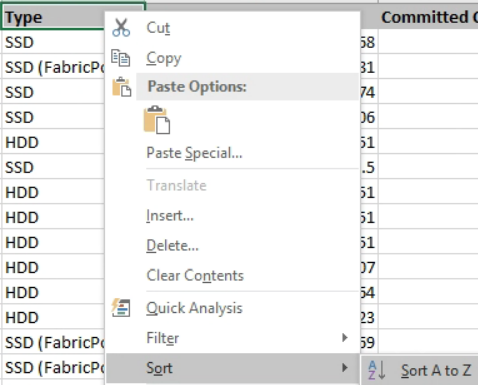Choose the large Paste clipboard button
Screen dimensions: 478x385
157,120
